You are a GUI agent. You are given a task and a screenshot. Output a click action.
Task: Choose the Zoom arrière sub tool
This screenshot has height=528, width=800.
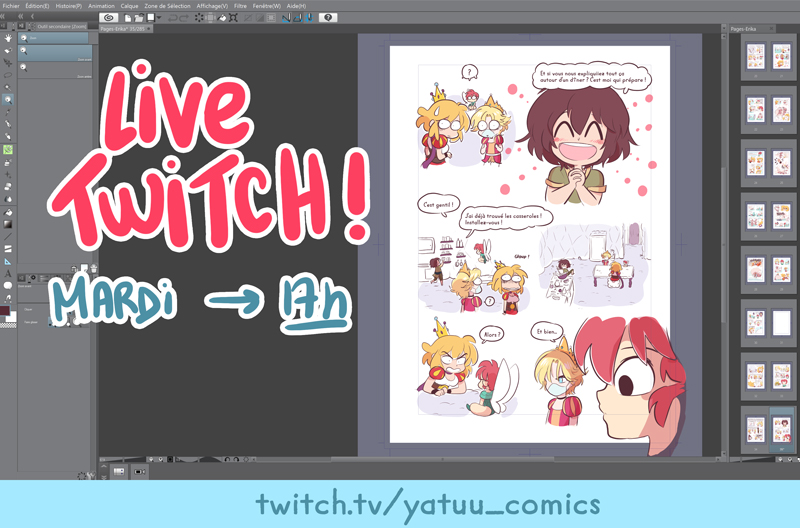click(x=56, y=70)
